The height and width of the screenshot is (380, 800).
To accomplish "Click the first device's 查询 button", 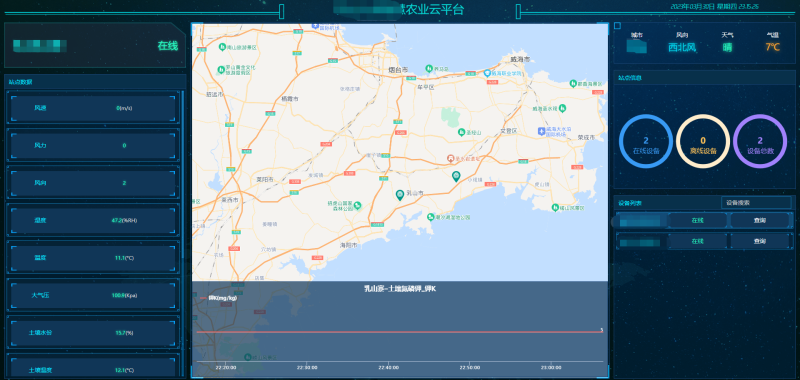I will click(760, 220).
